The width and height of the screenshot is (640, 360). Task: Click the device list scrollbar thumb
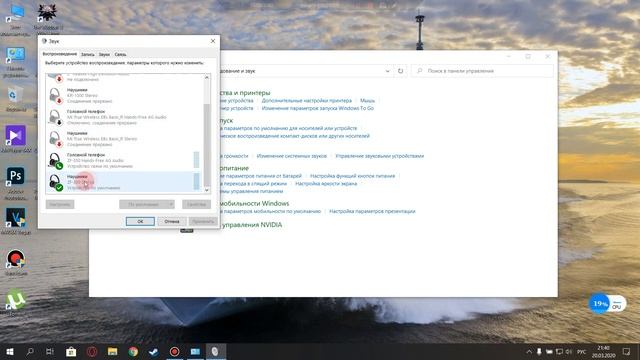point(207,144)
